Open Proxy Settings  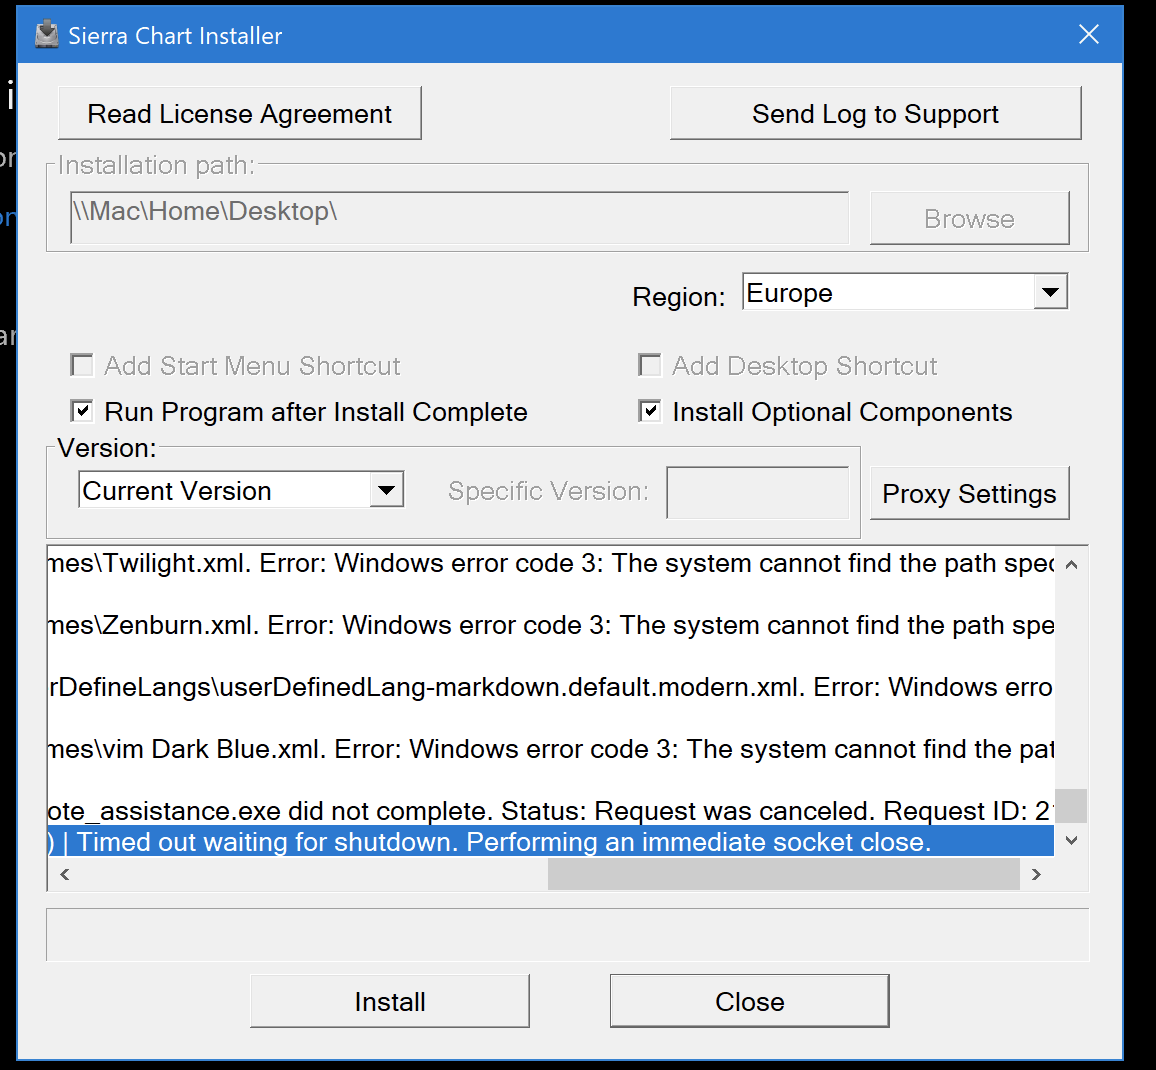(969, 493)
